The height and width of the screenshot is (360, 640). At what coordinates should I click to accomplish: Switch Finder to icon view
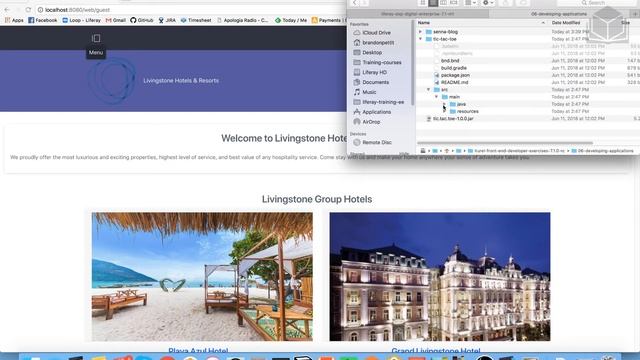click(423, 3)
